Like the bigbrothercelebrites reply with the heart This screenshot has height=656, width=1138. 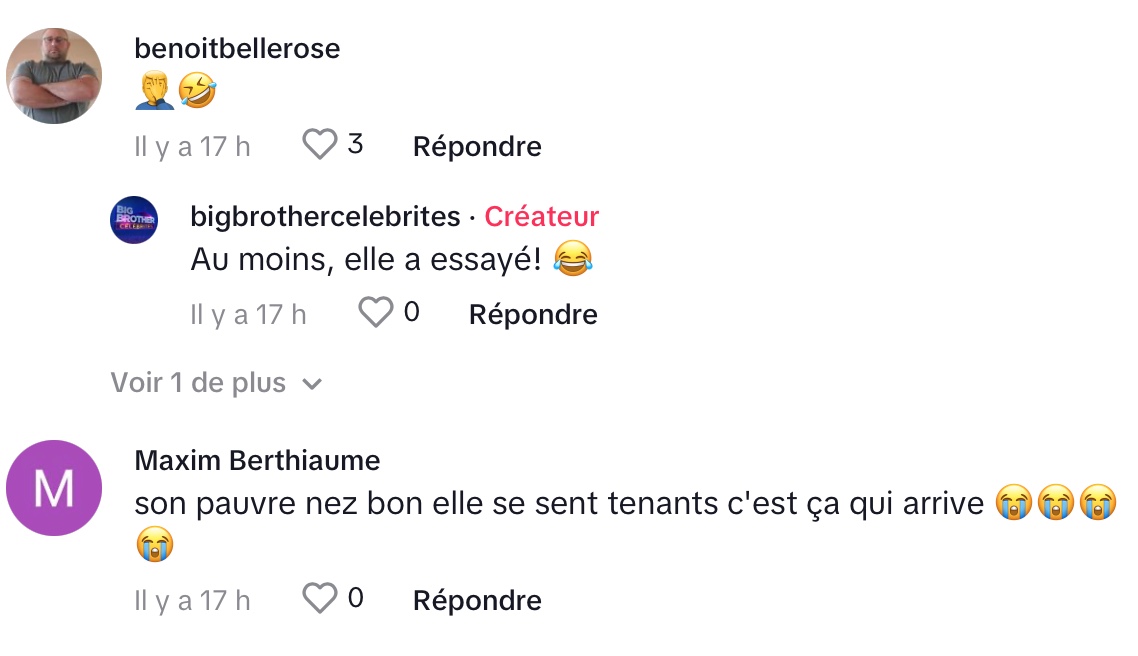click(376, 313)
